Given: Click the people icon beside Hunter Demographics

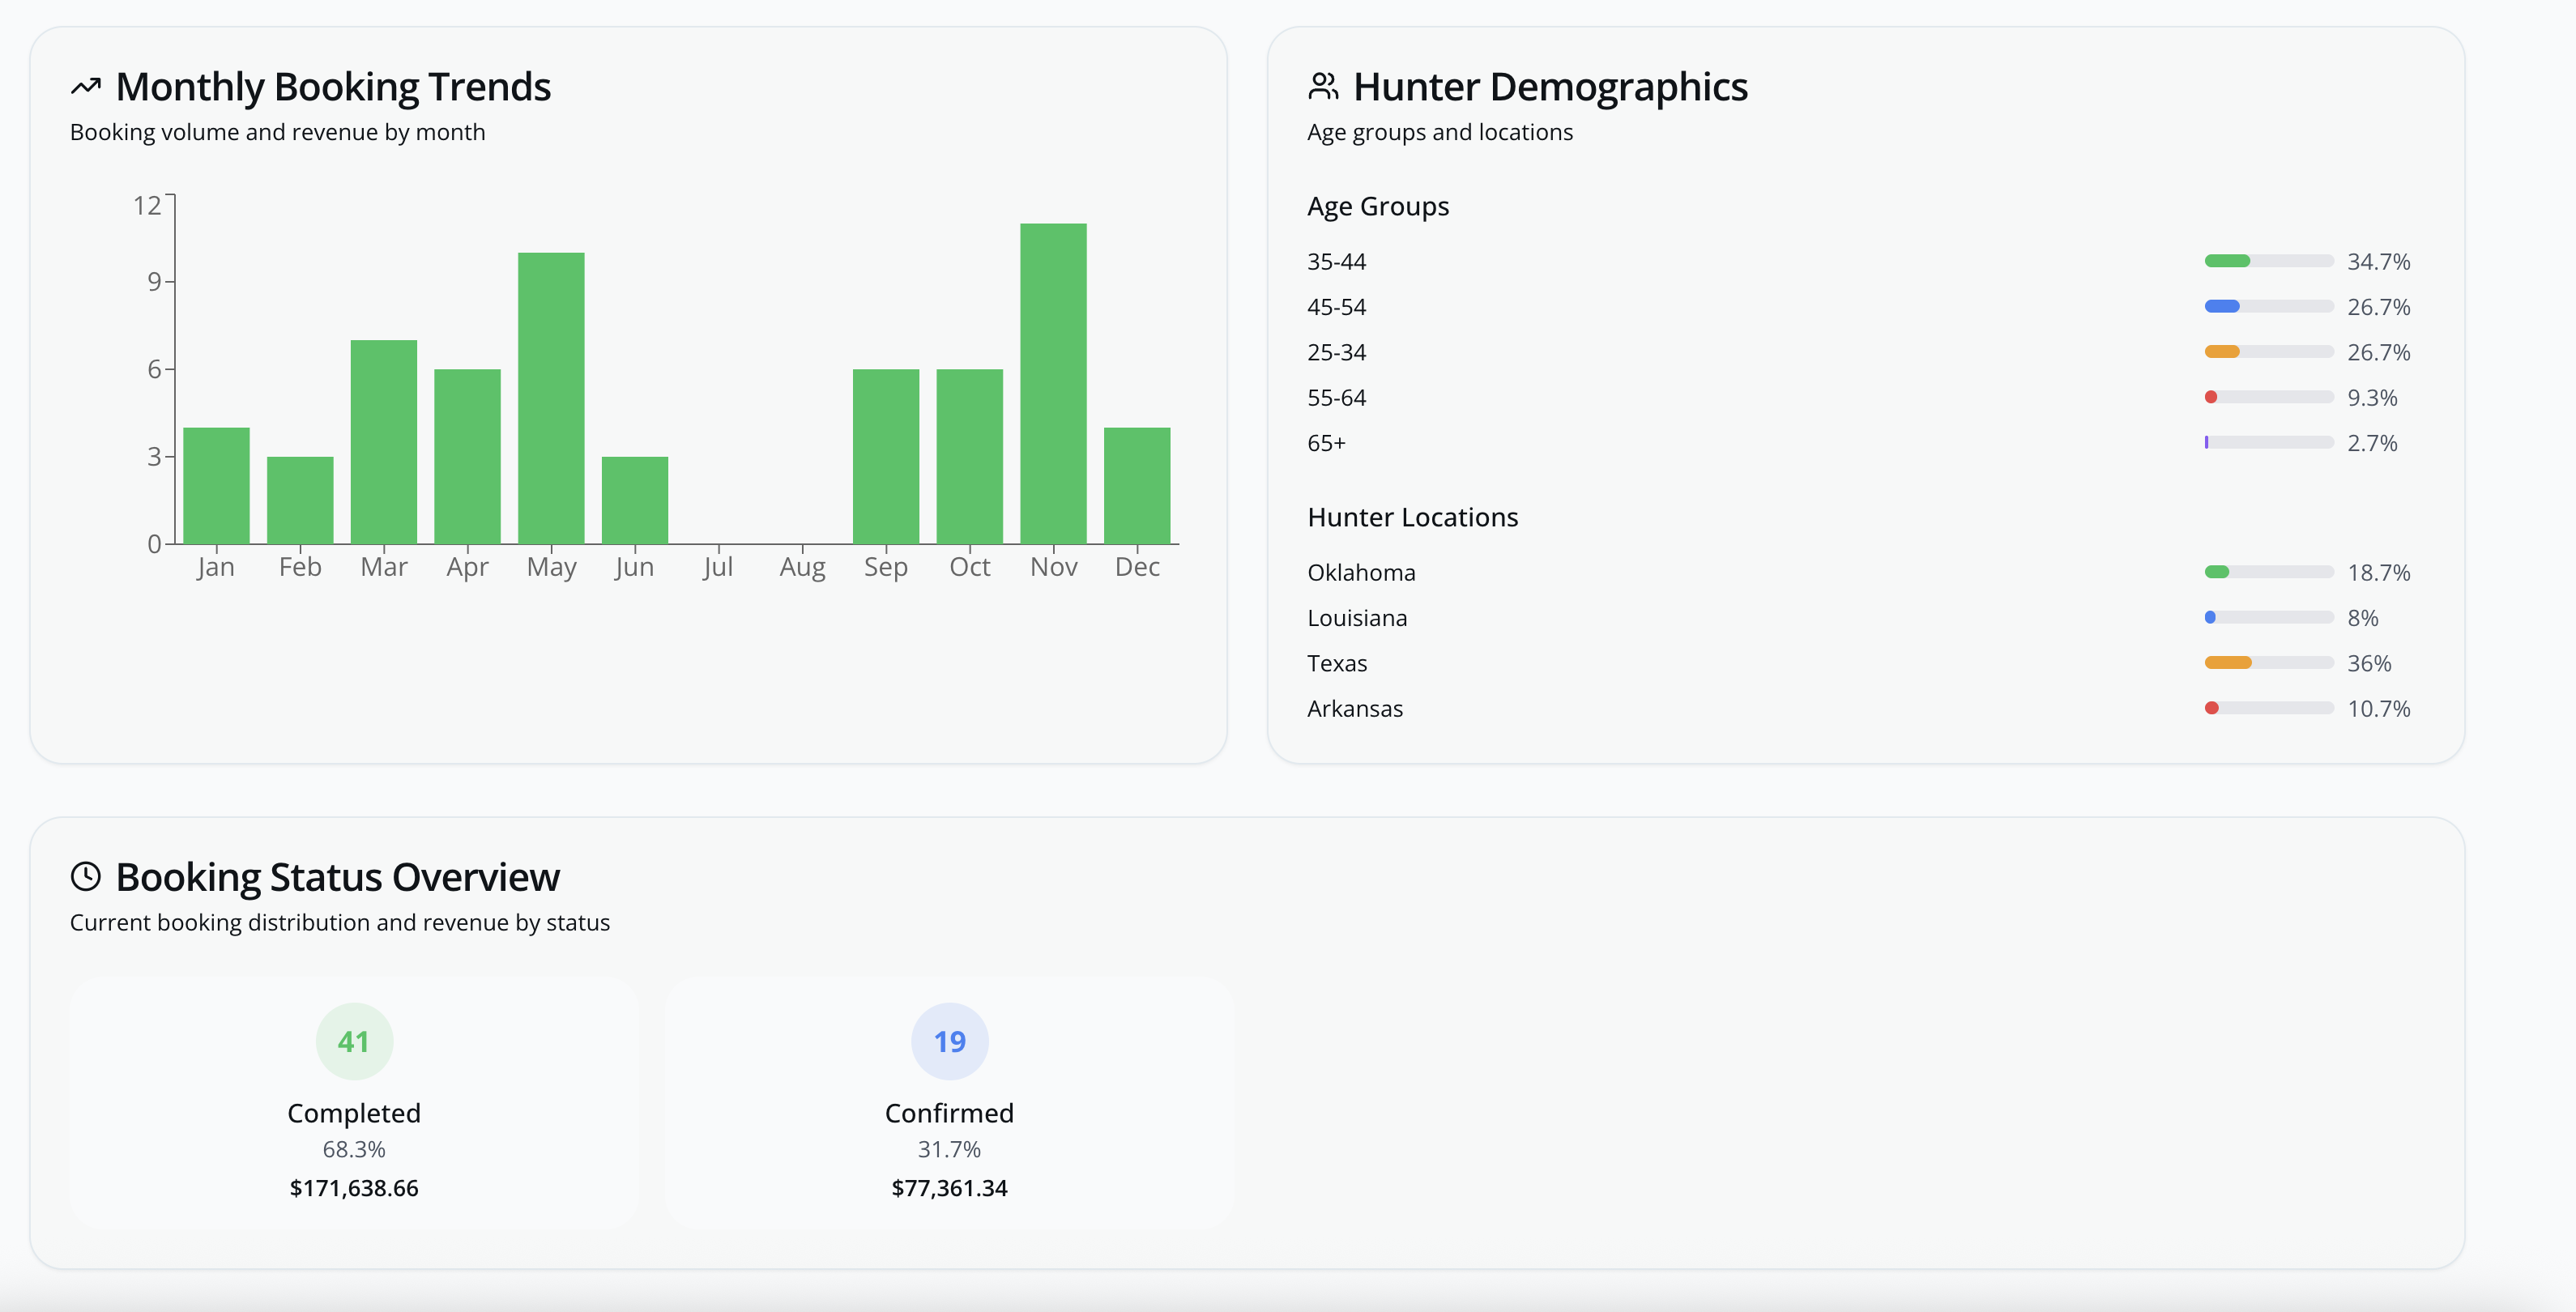Looking at the screenshot, I should [x=1323, y=87].
